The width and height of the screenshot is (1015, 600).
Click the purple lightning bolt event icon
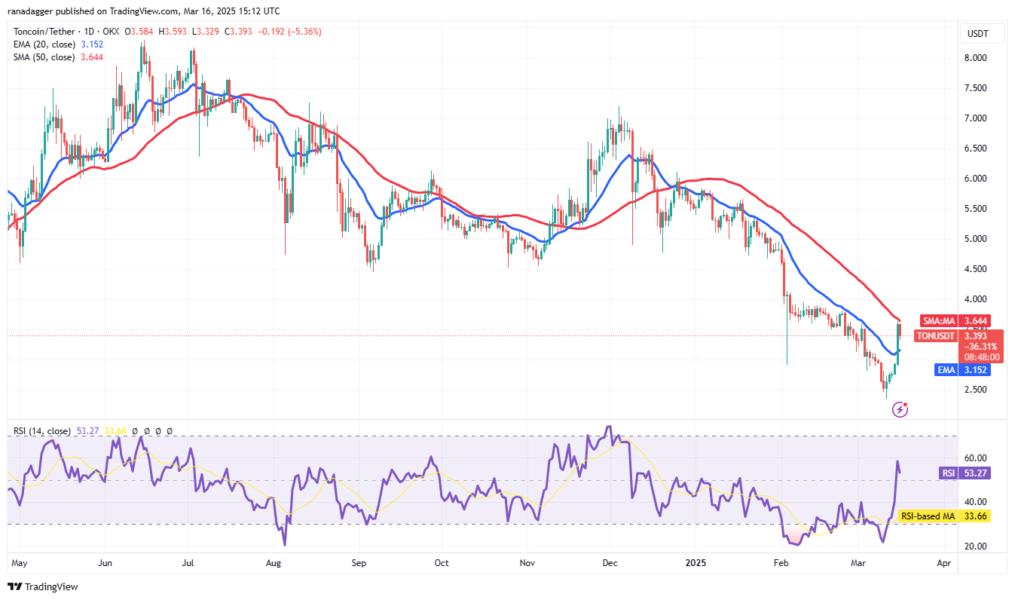[900, 409]
